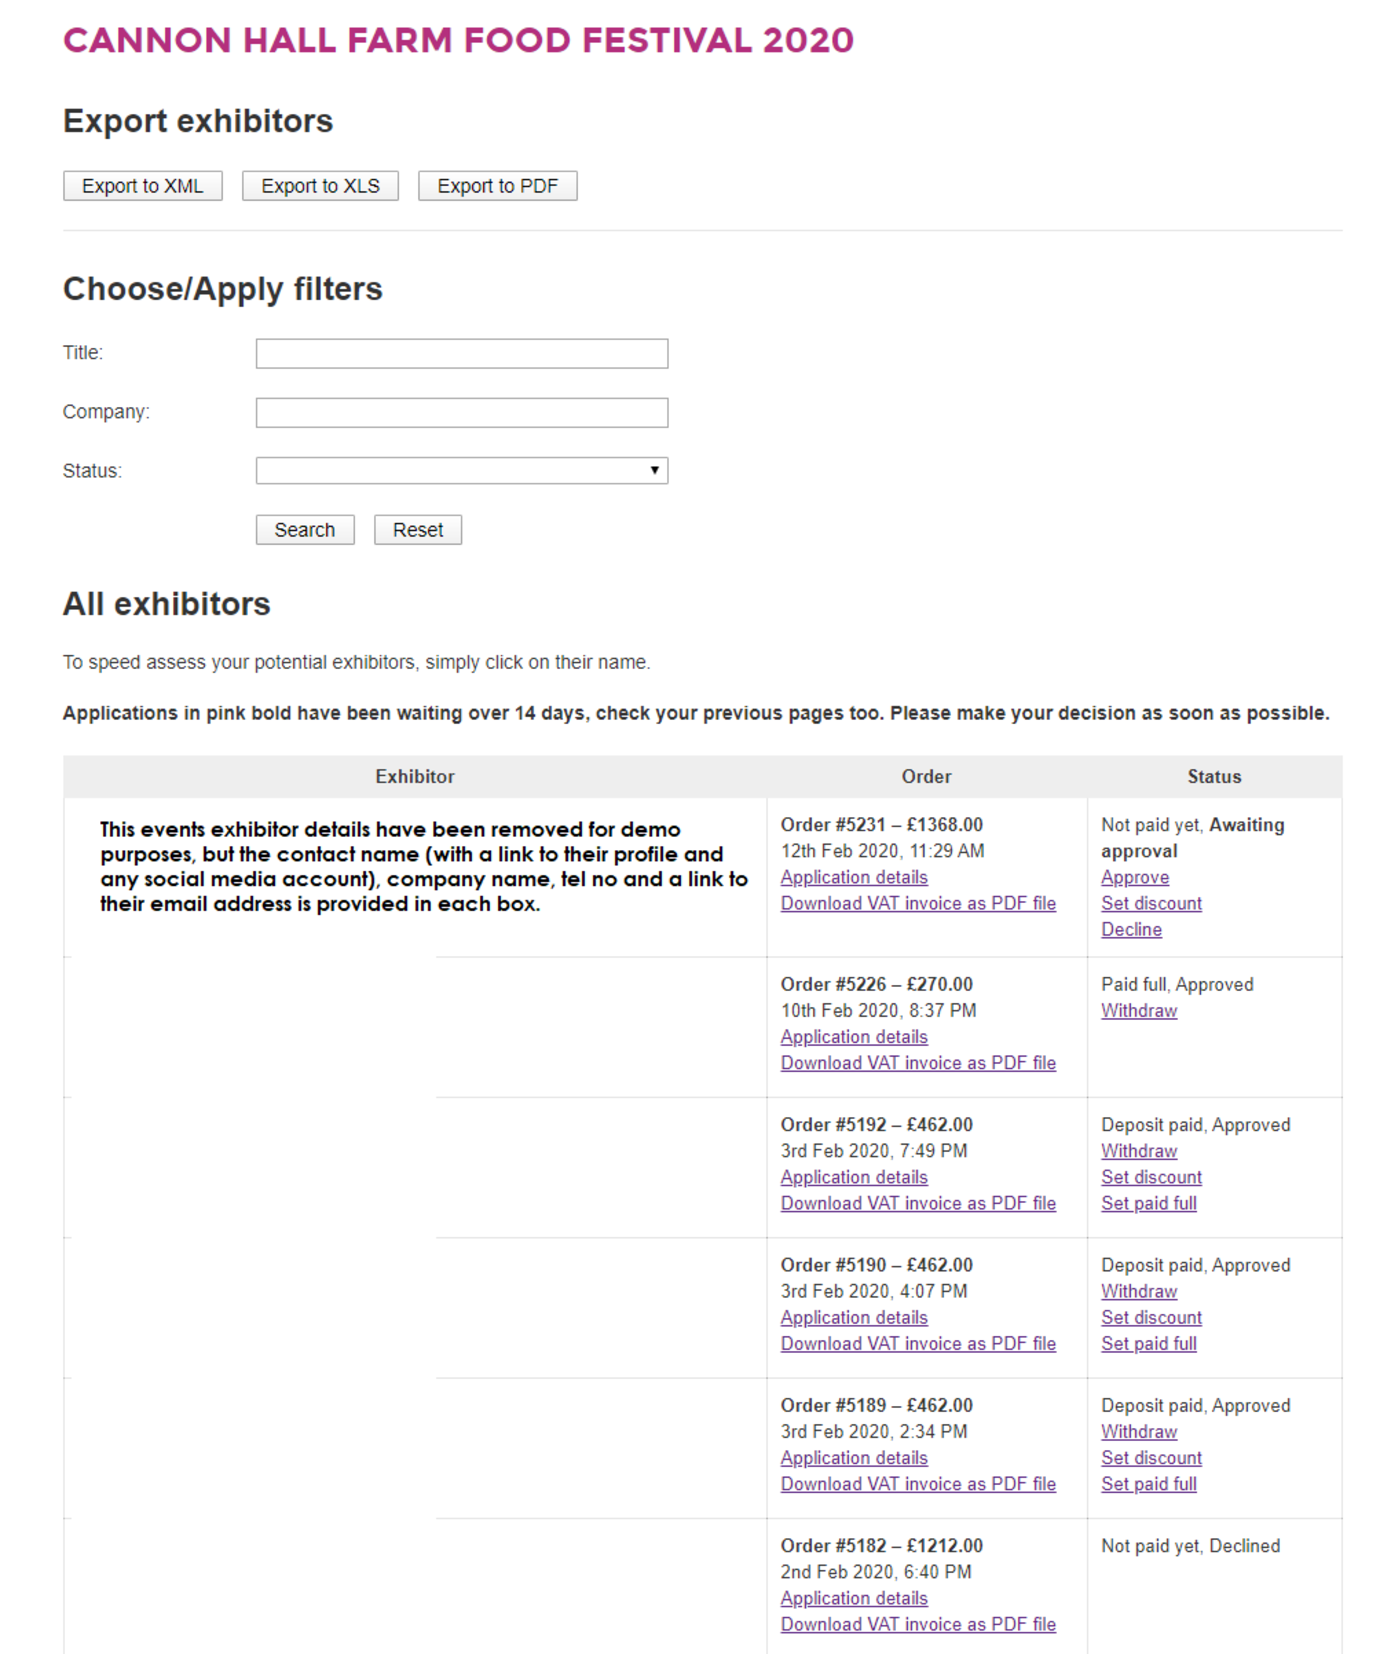Click the Order column header
The image size is (1380, 1654).
tap(926, 776)
